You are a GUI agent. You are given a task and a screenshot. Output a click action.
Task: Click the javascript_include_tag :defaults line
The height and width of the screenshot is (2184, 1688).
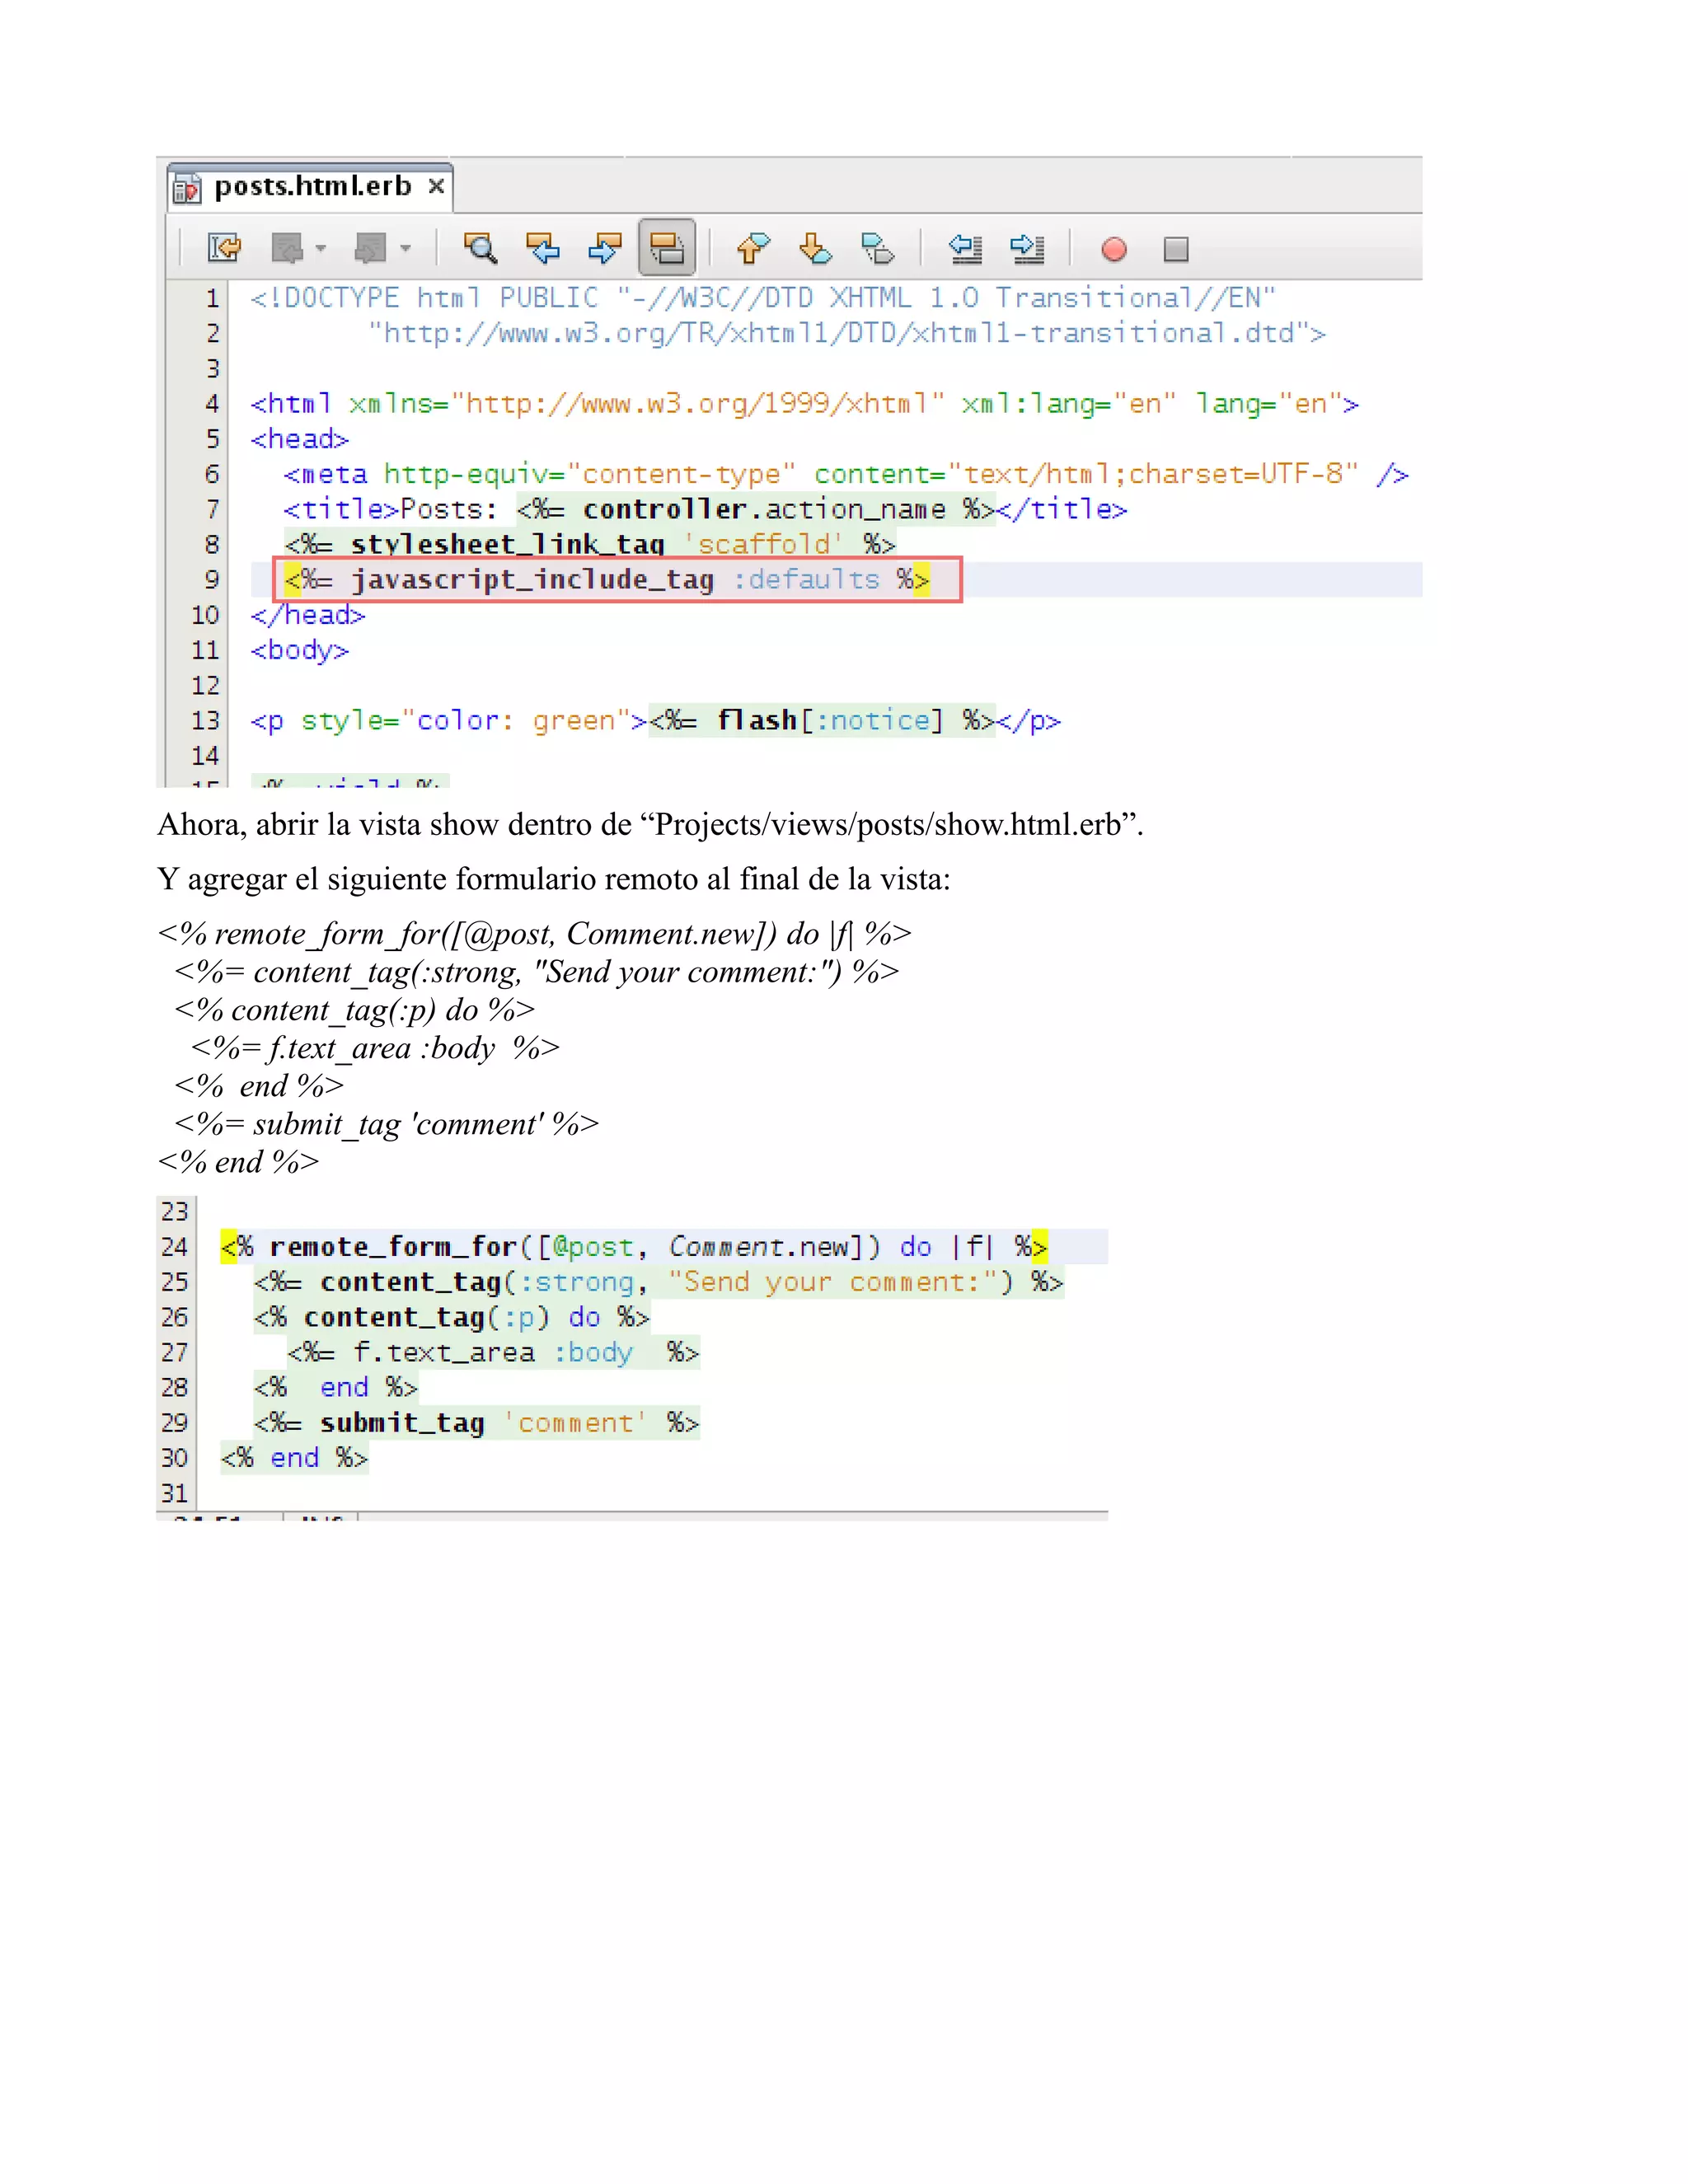[x=607, y=580]
